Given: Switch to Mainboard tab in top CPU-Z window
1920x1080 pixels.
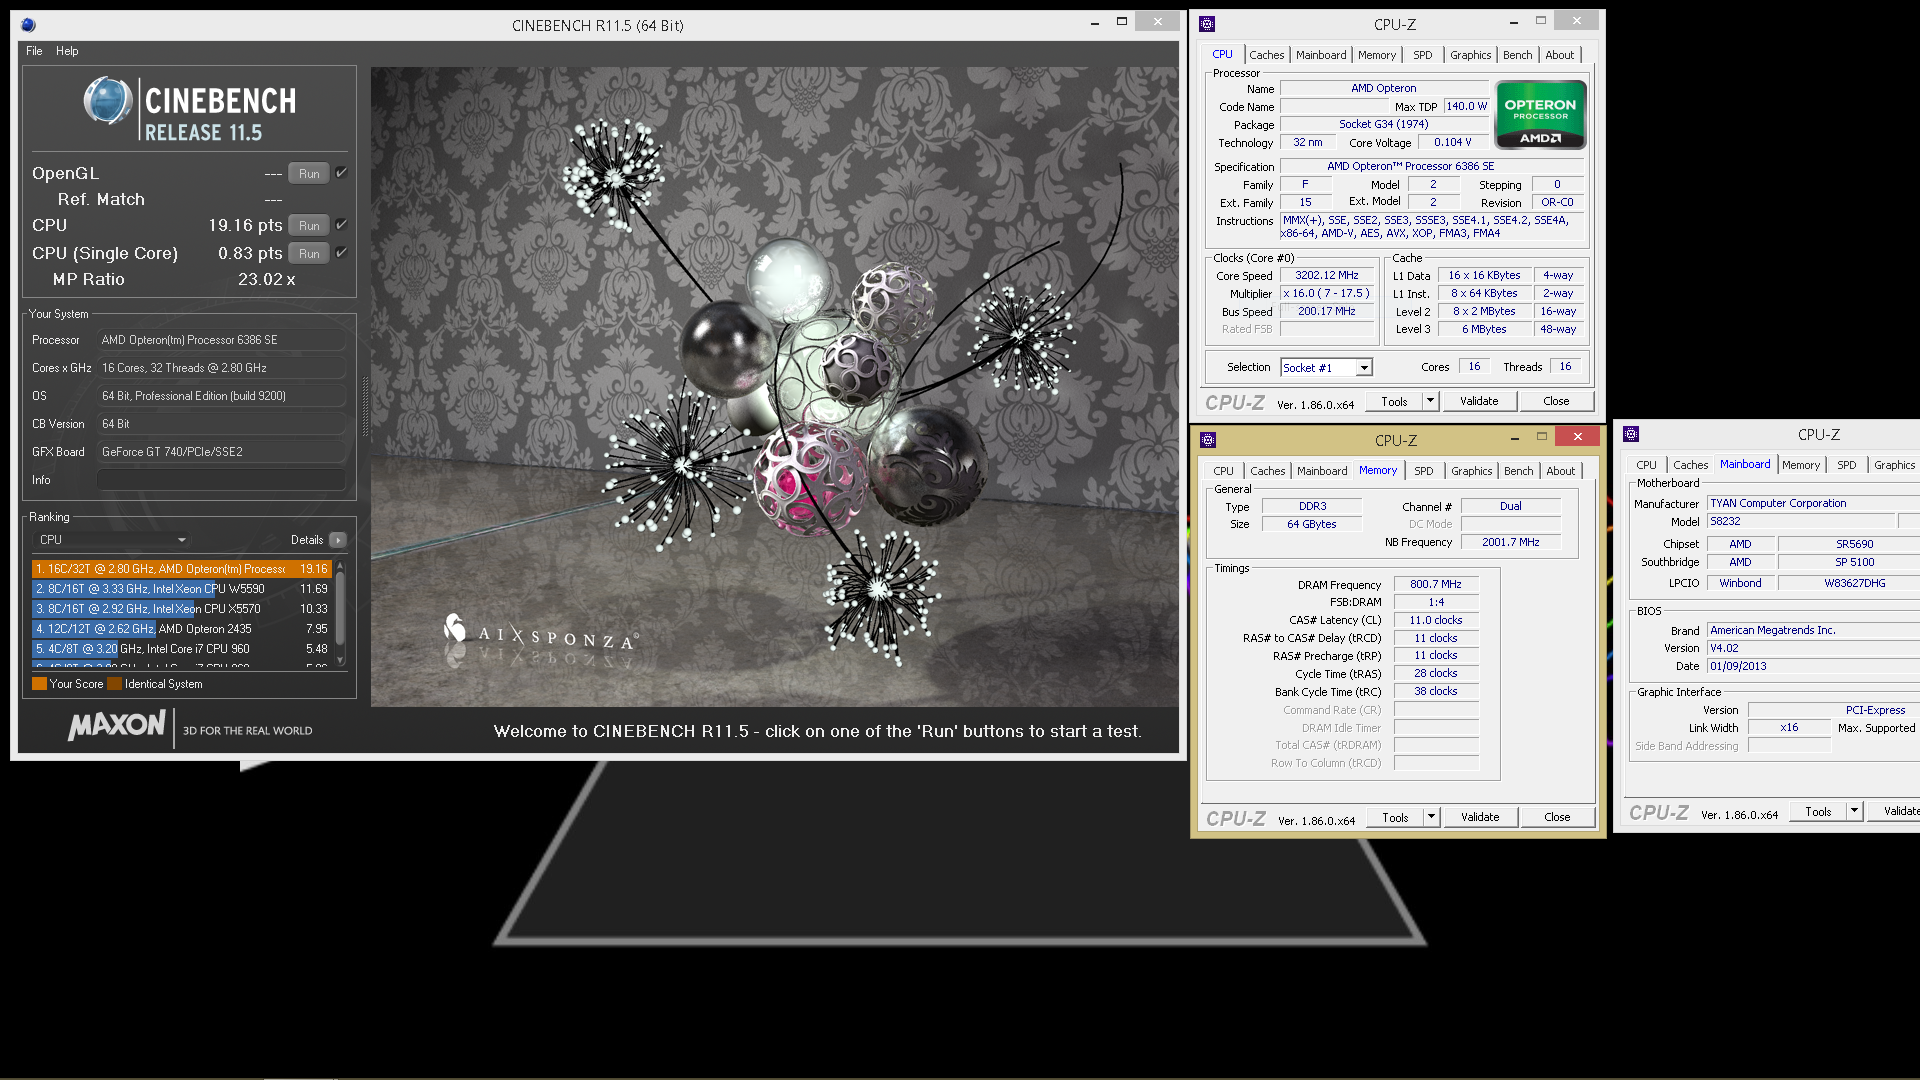Looking at the screenshot, I should 1321,55.
